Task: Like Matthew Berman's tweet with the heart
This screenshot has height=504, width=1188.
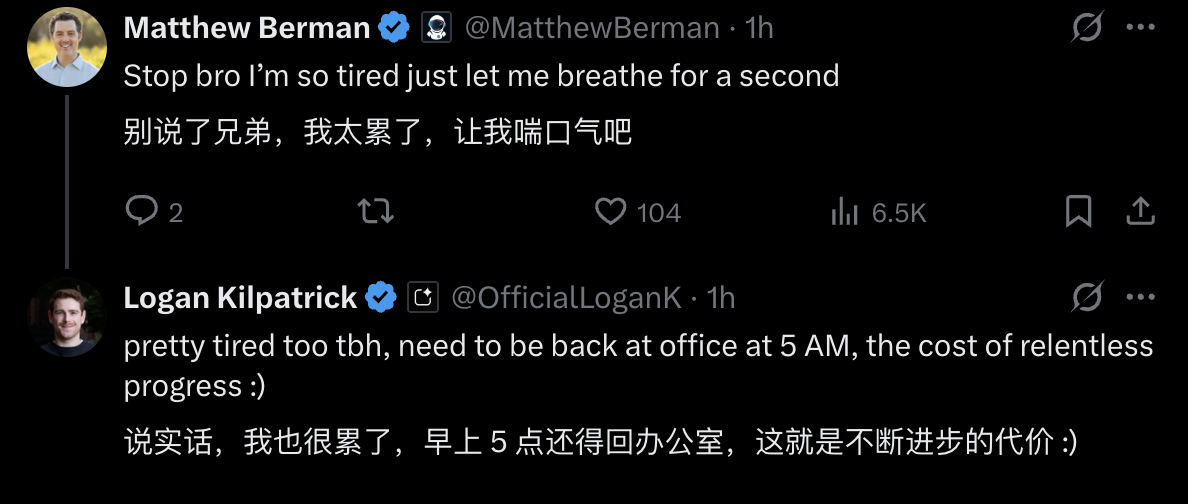Action: pyautogui.click(x=610, y=211)
